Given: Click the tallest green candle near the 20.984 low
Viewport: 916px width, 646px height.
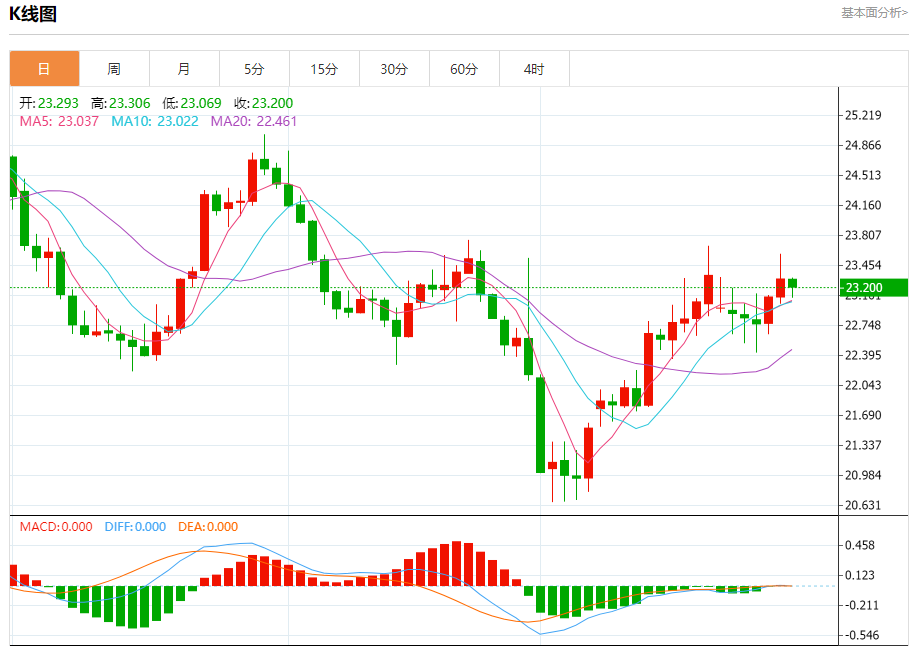Looking at the screenshot, I should (x=540, y=425).
